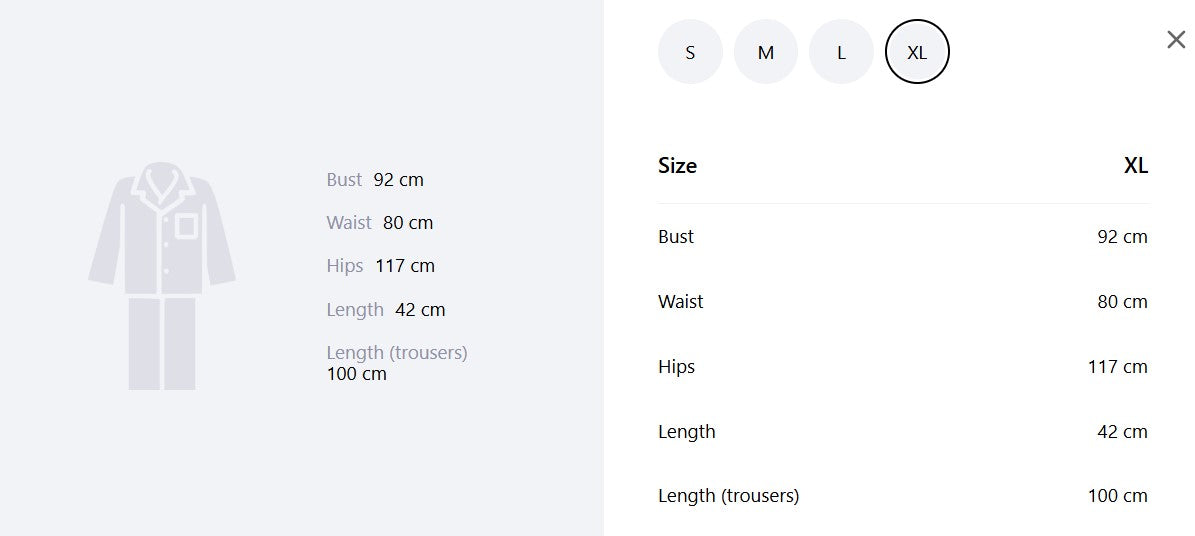This screenshot has width=1195, height=536.
Task: Click the trousers part of illustration
Action: 162,344
